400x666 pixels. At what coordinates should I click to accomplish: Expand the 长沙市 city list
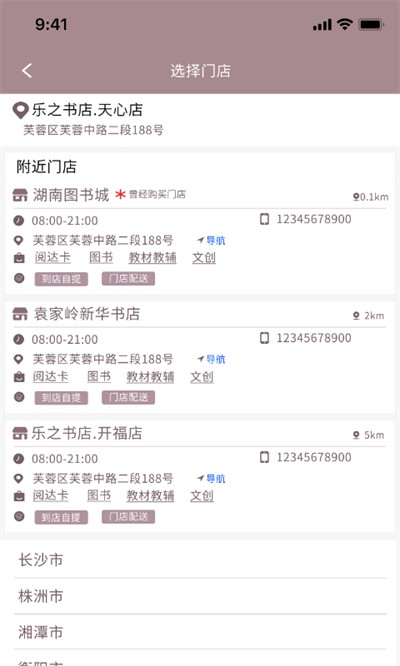point(200,560)
